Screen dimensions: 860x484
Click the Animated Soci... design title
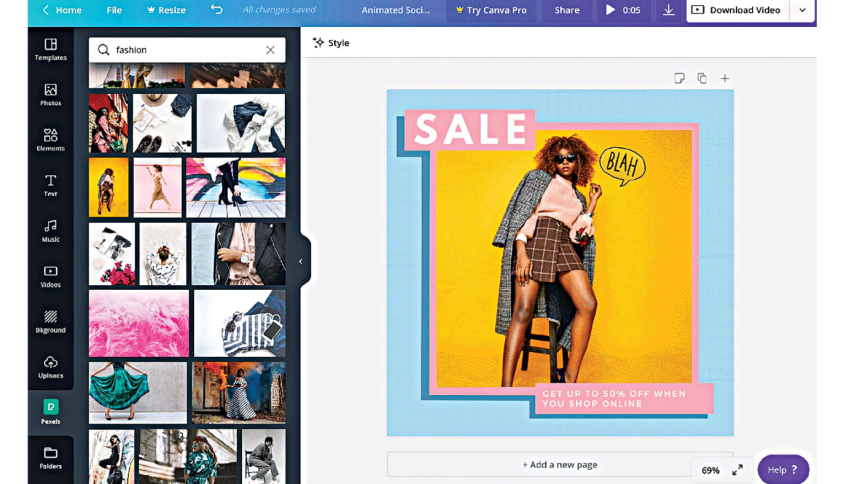click(395, 10)
